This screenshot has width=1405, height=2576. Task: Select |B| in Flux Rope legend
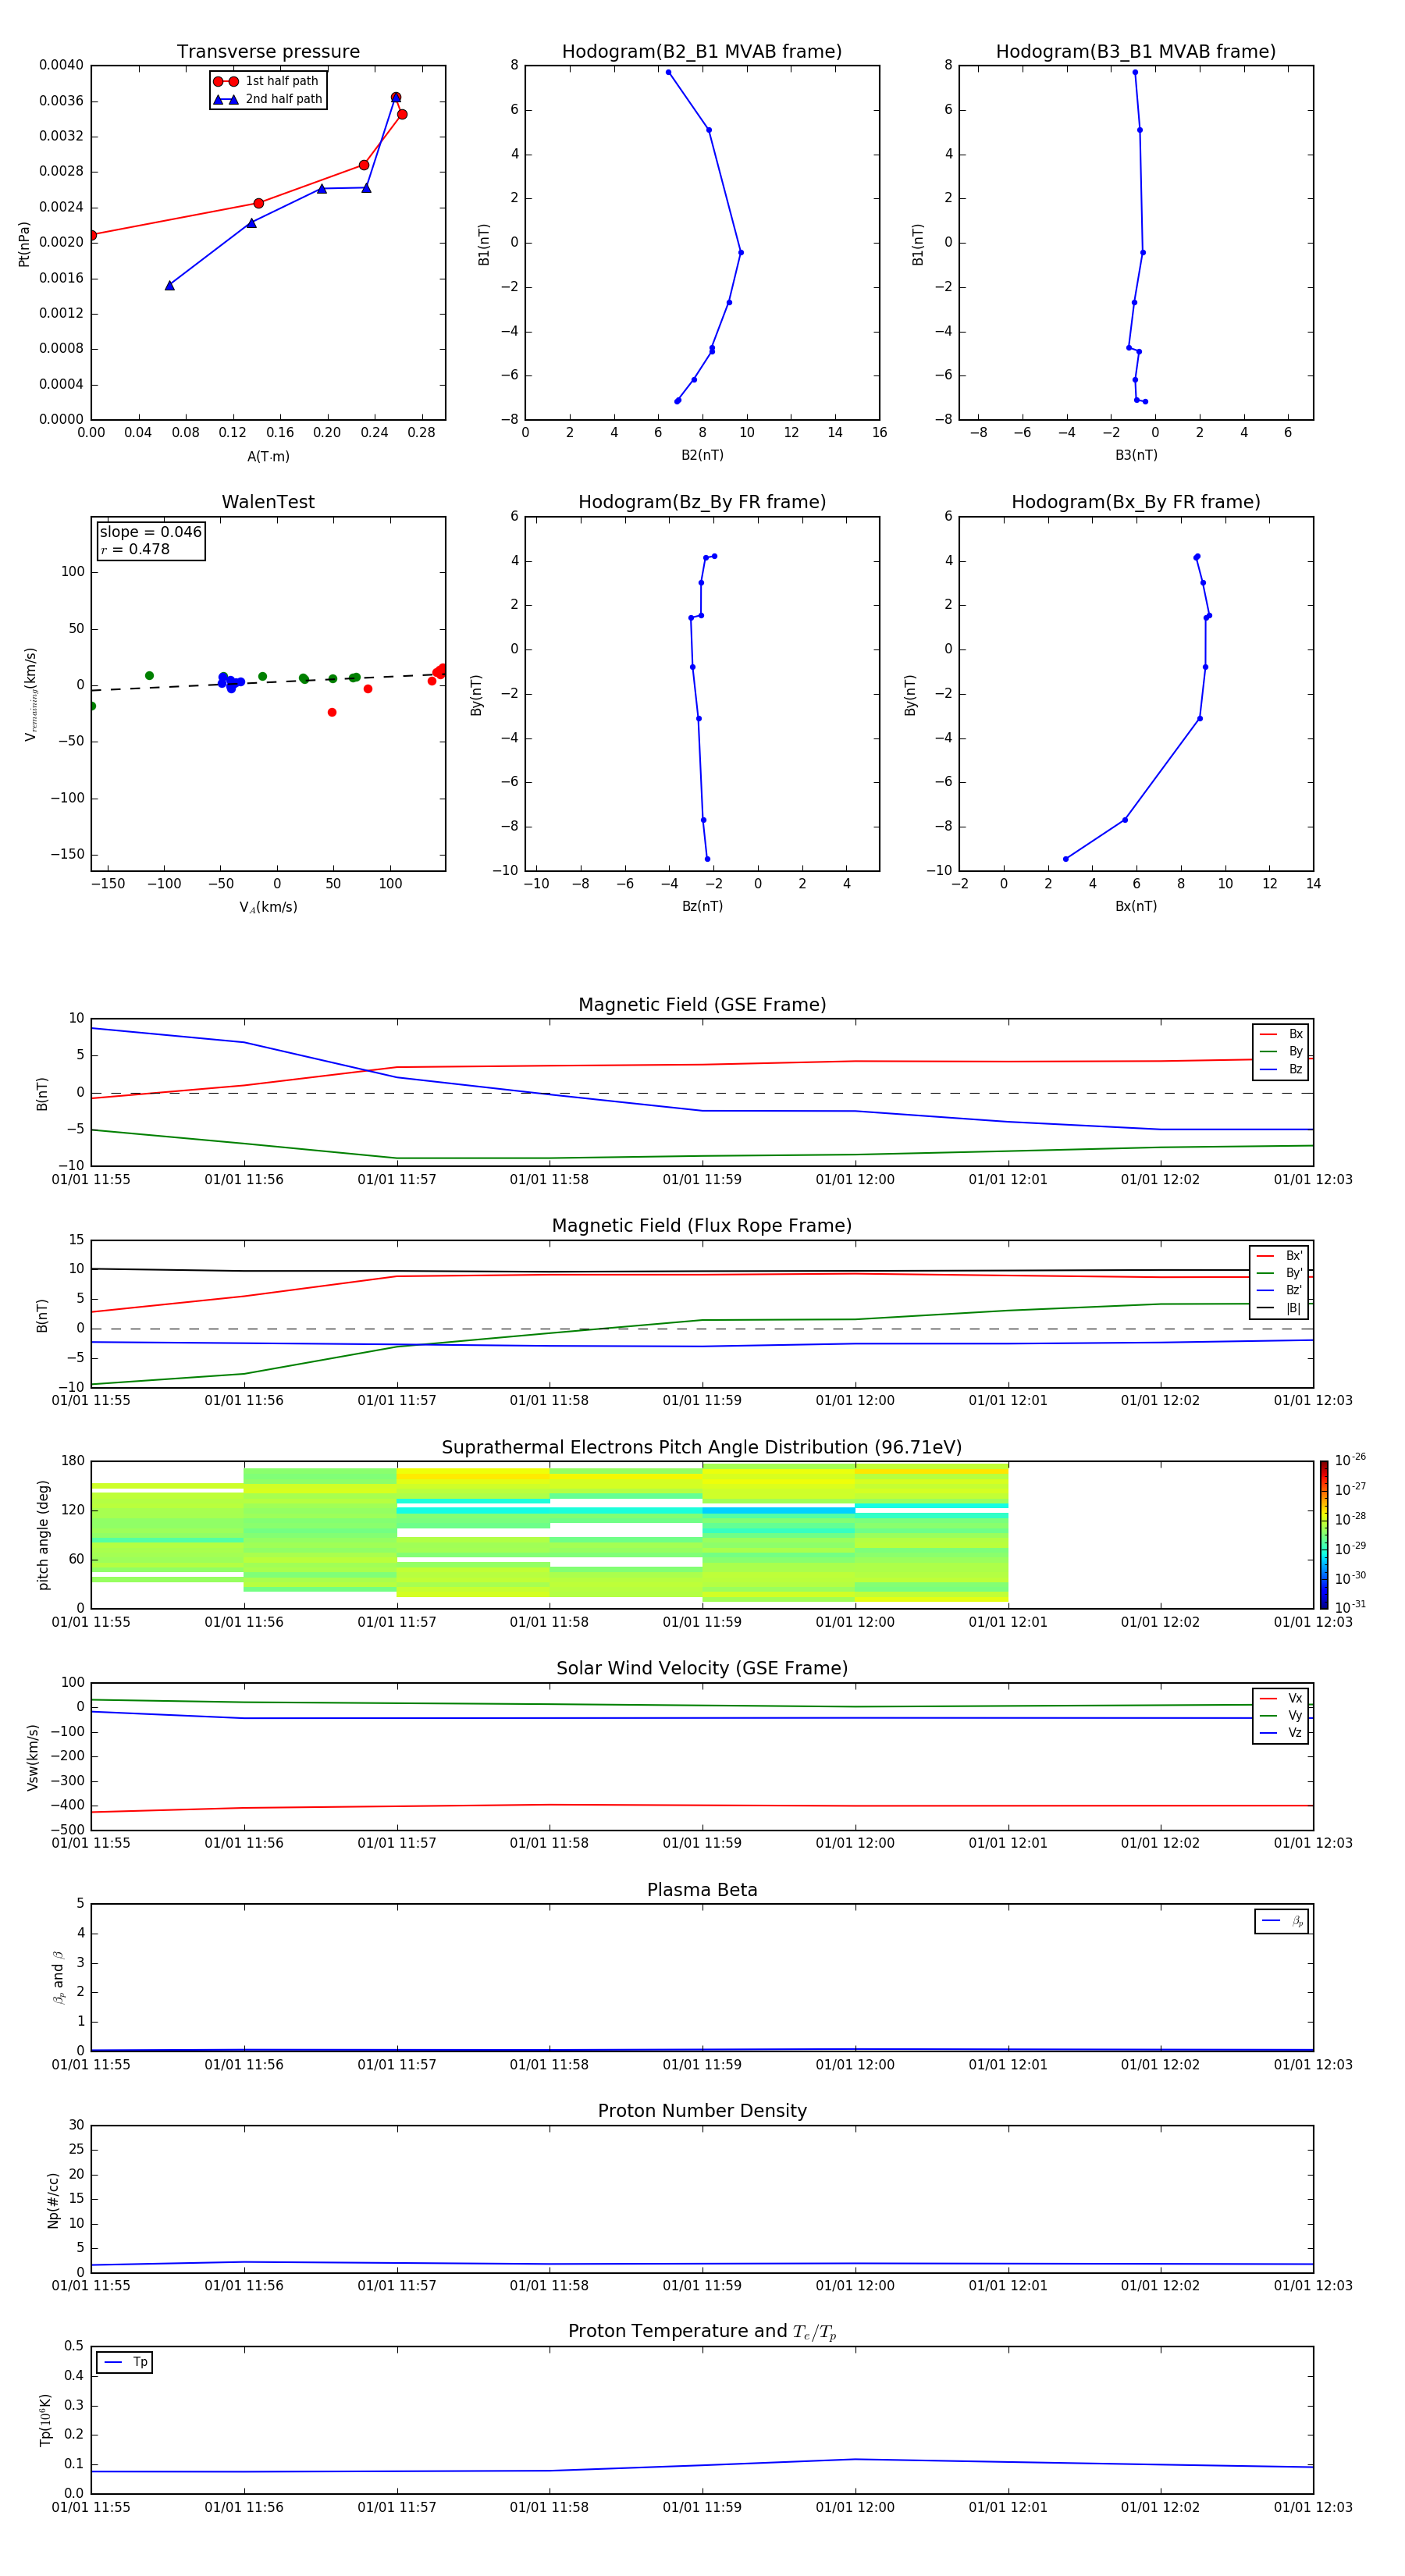1279,1308
